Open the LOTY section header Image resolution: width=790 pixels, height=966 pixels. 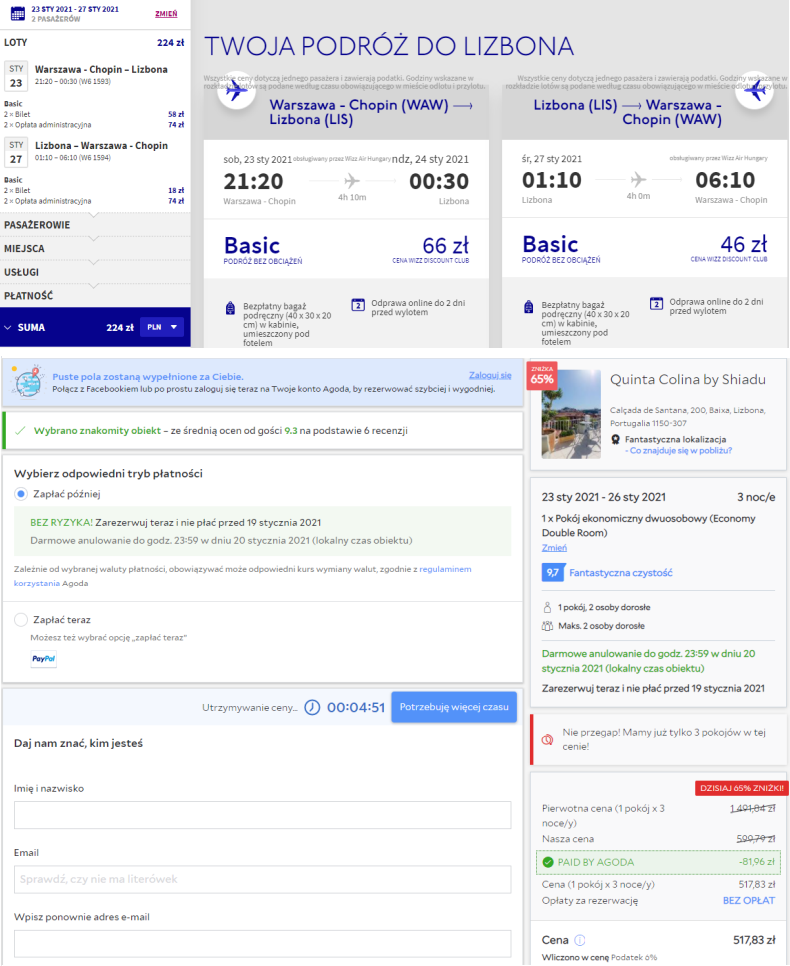[95, 43]
